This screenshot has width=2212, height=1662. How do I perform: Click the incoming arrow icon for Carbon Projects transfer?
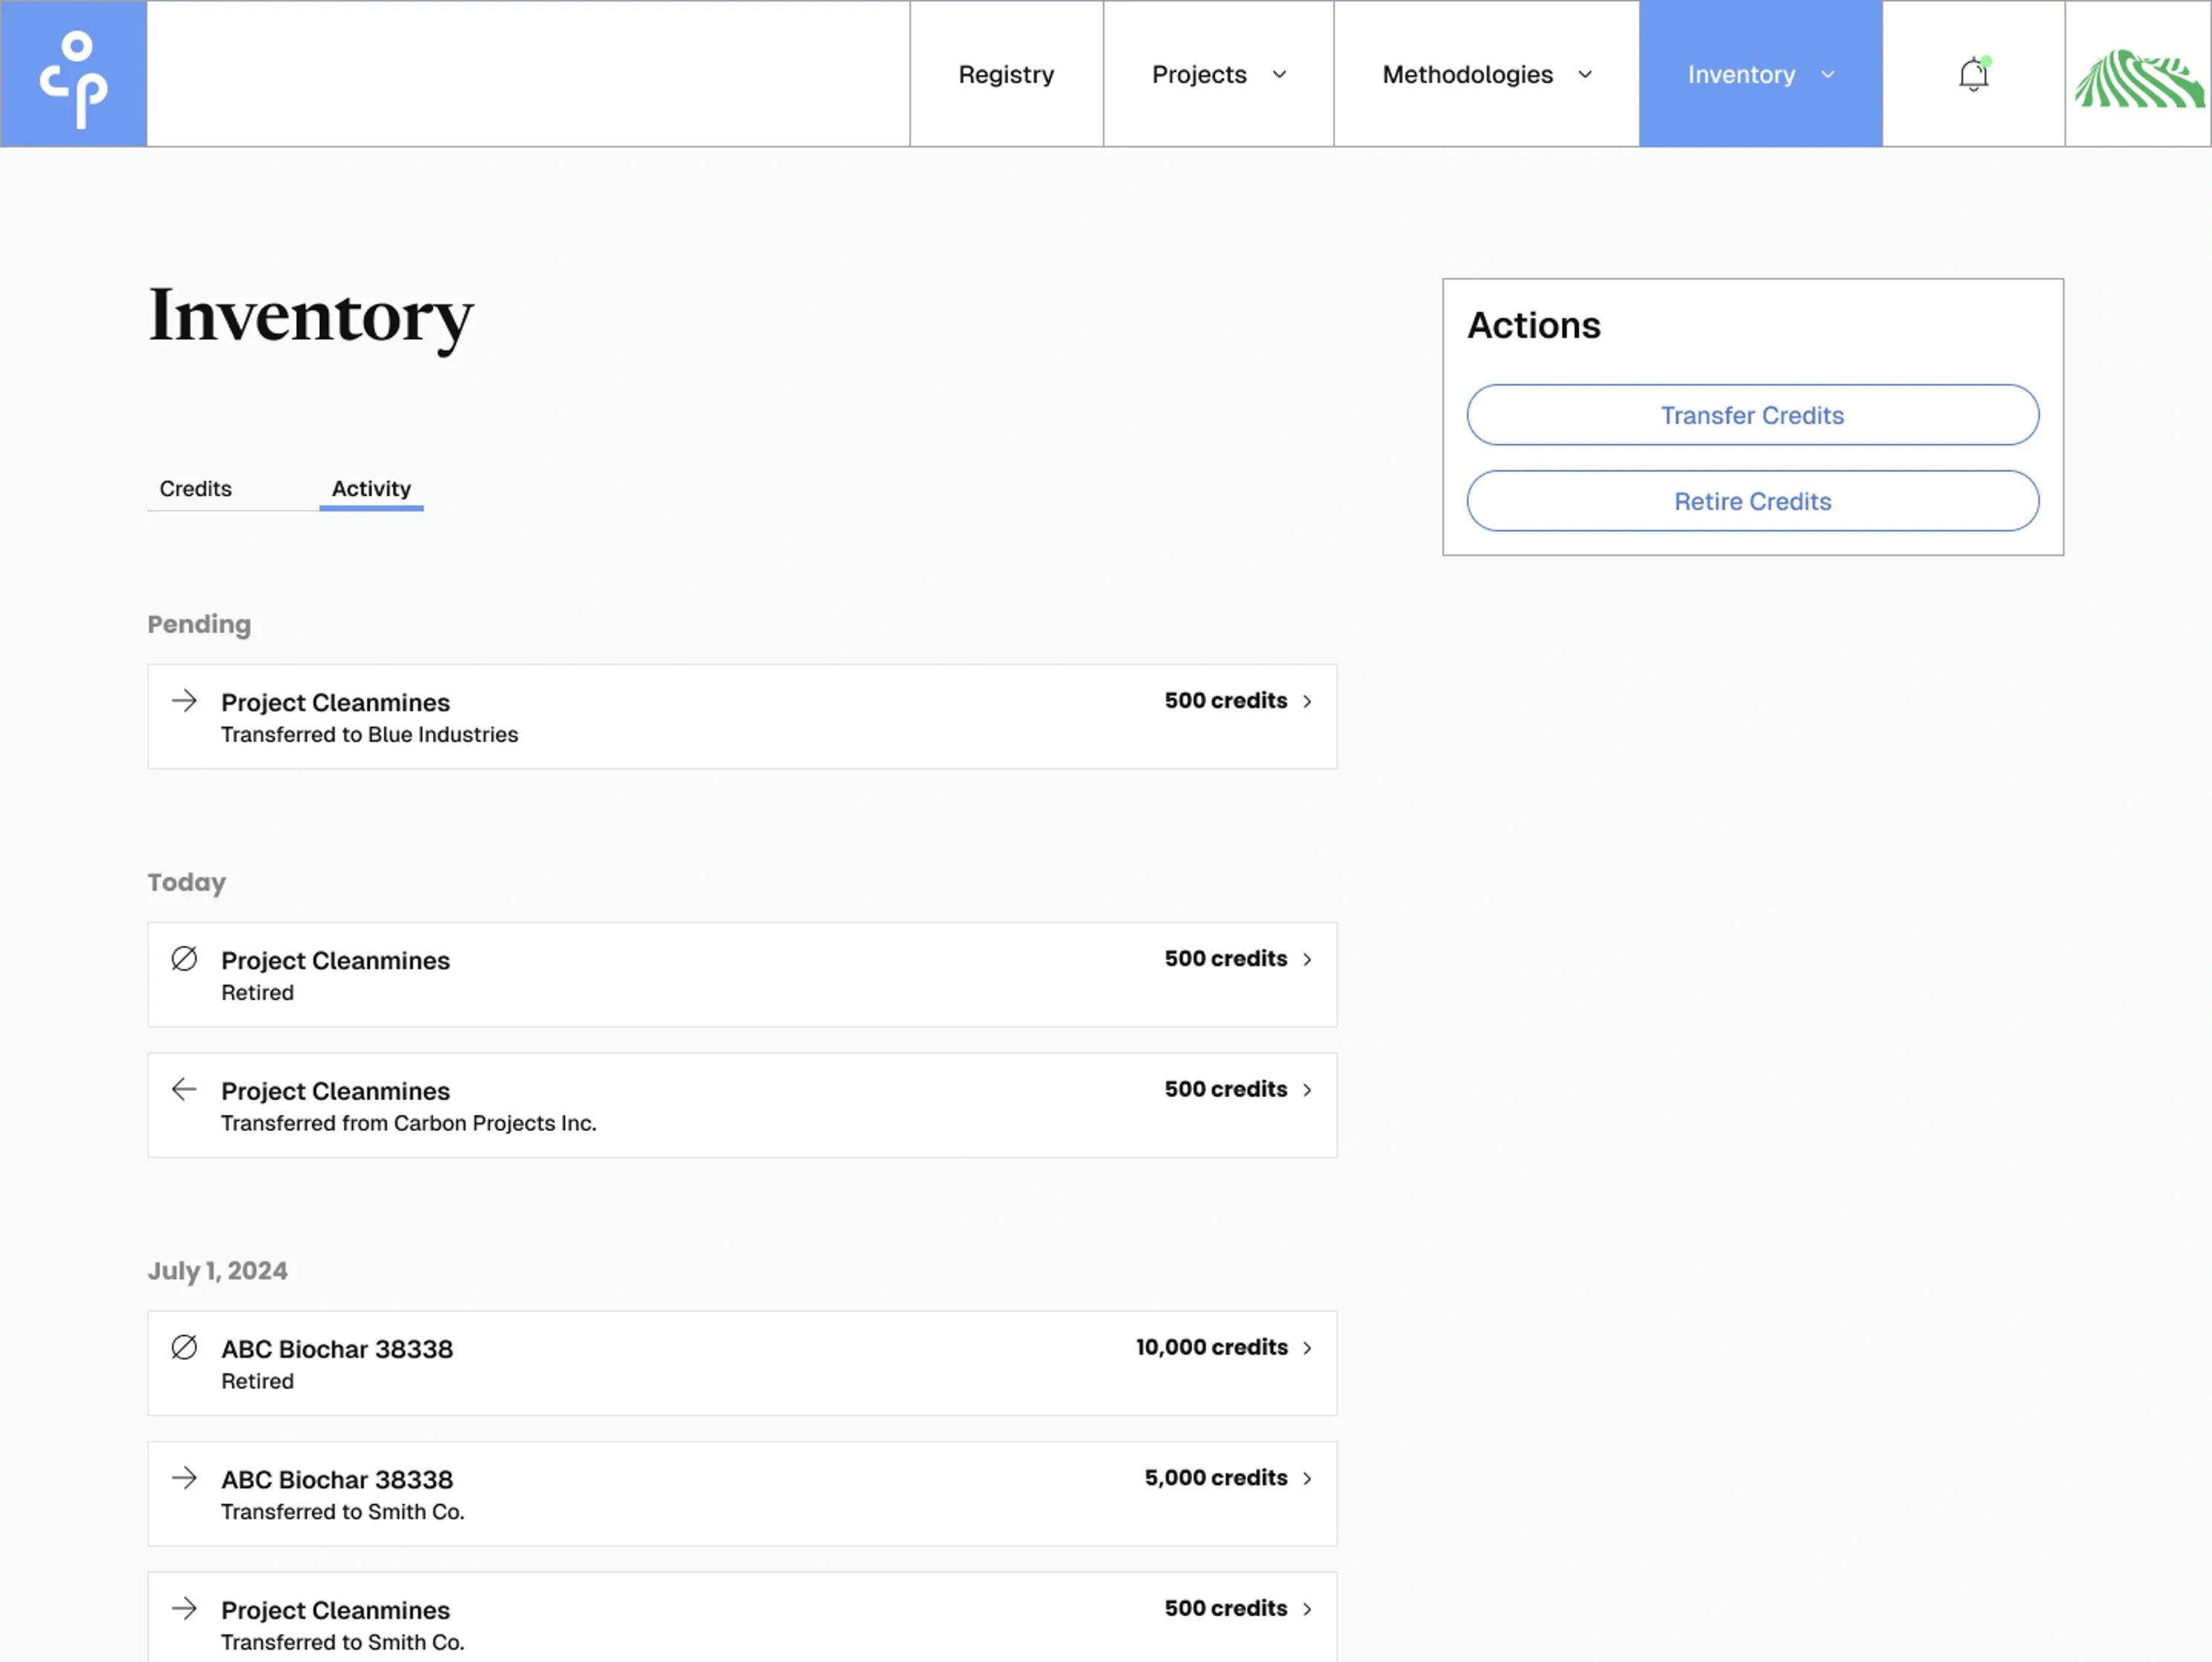(184, 1089)
